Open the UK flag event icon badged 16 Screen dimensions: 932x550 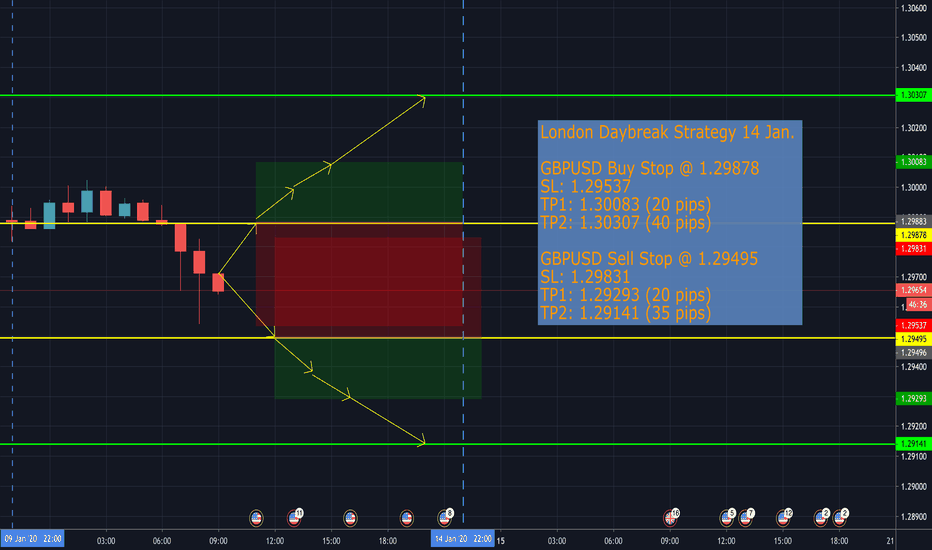point(671,517)
